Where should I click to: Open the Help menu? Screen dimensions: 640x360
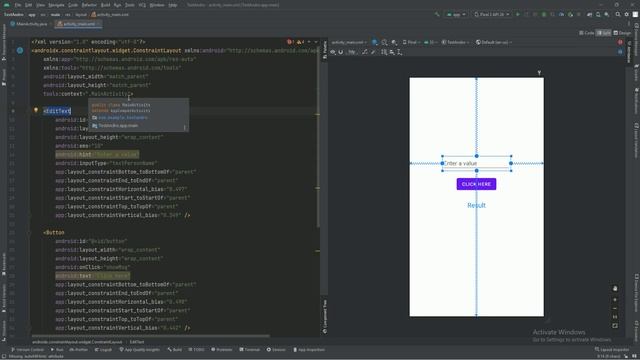pos(173,5)
